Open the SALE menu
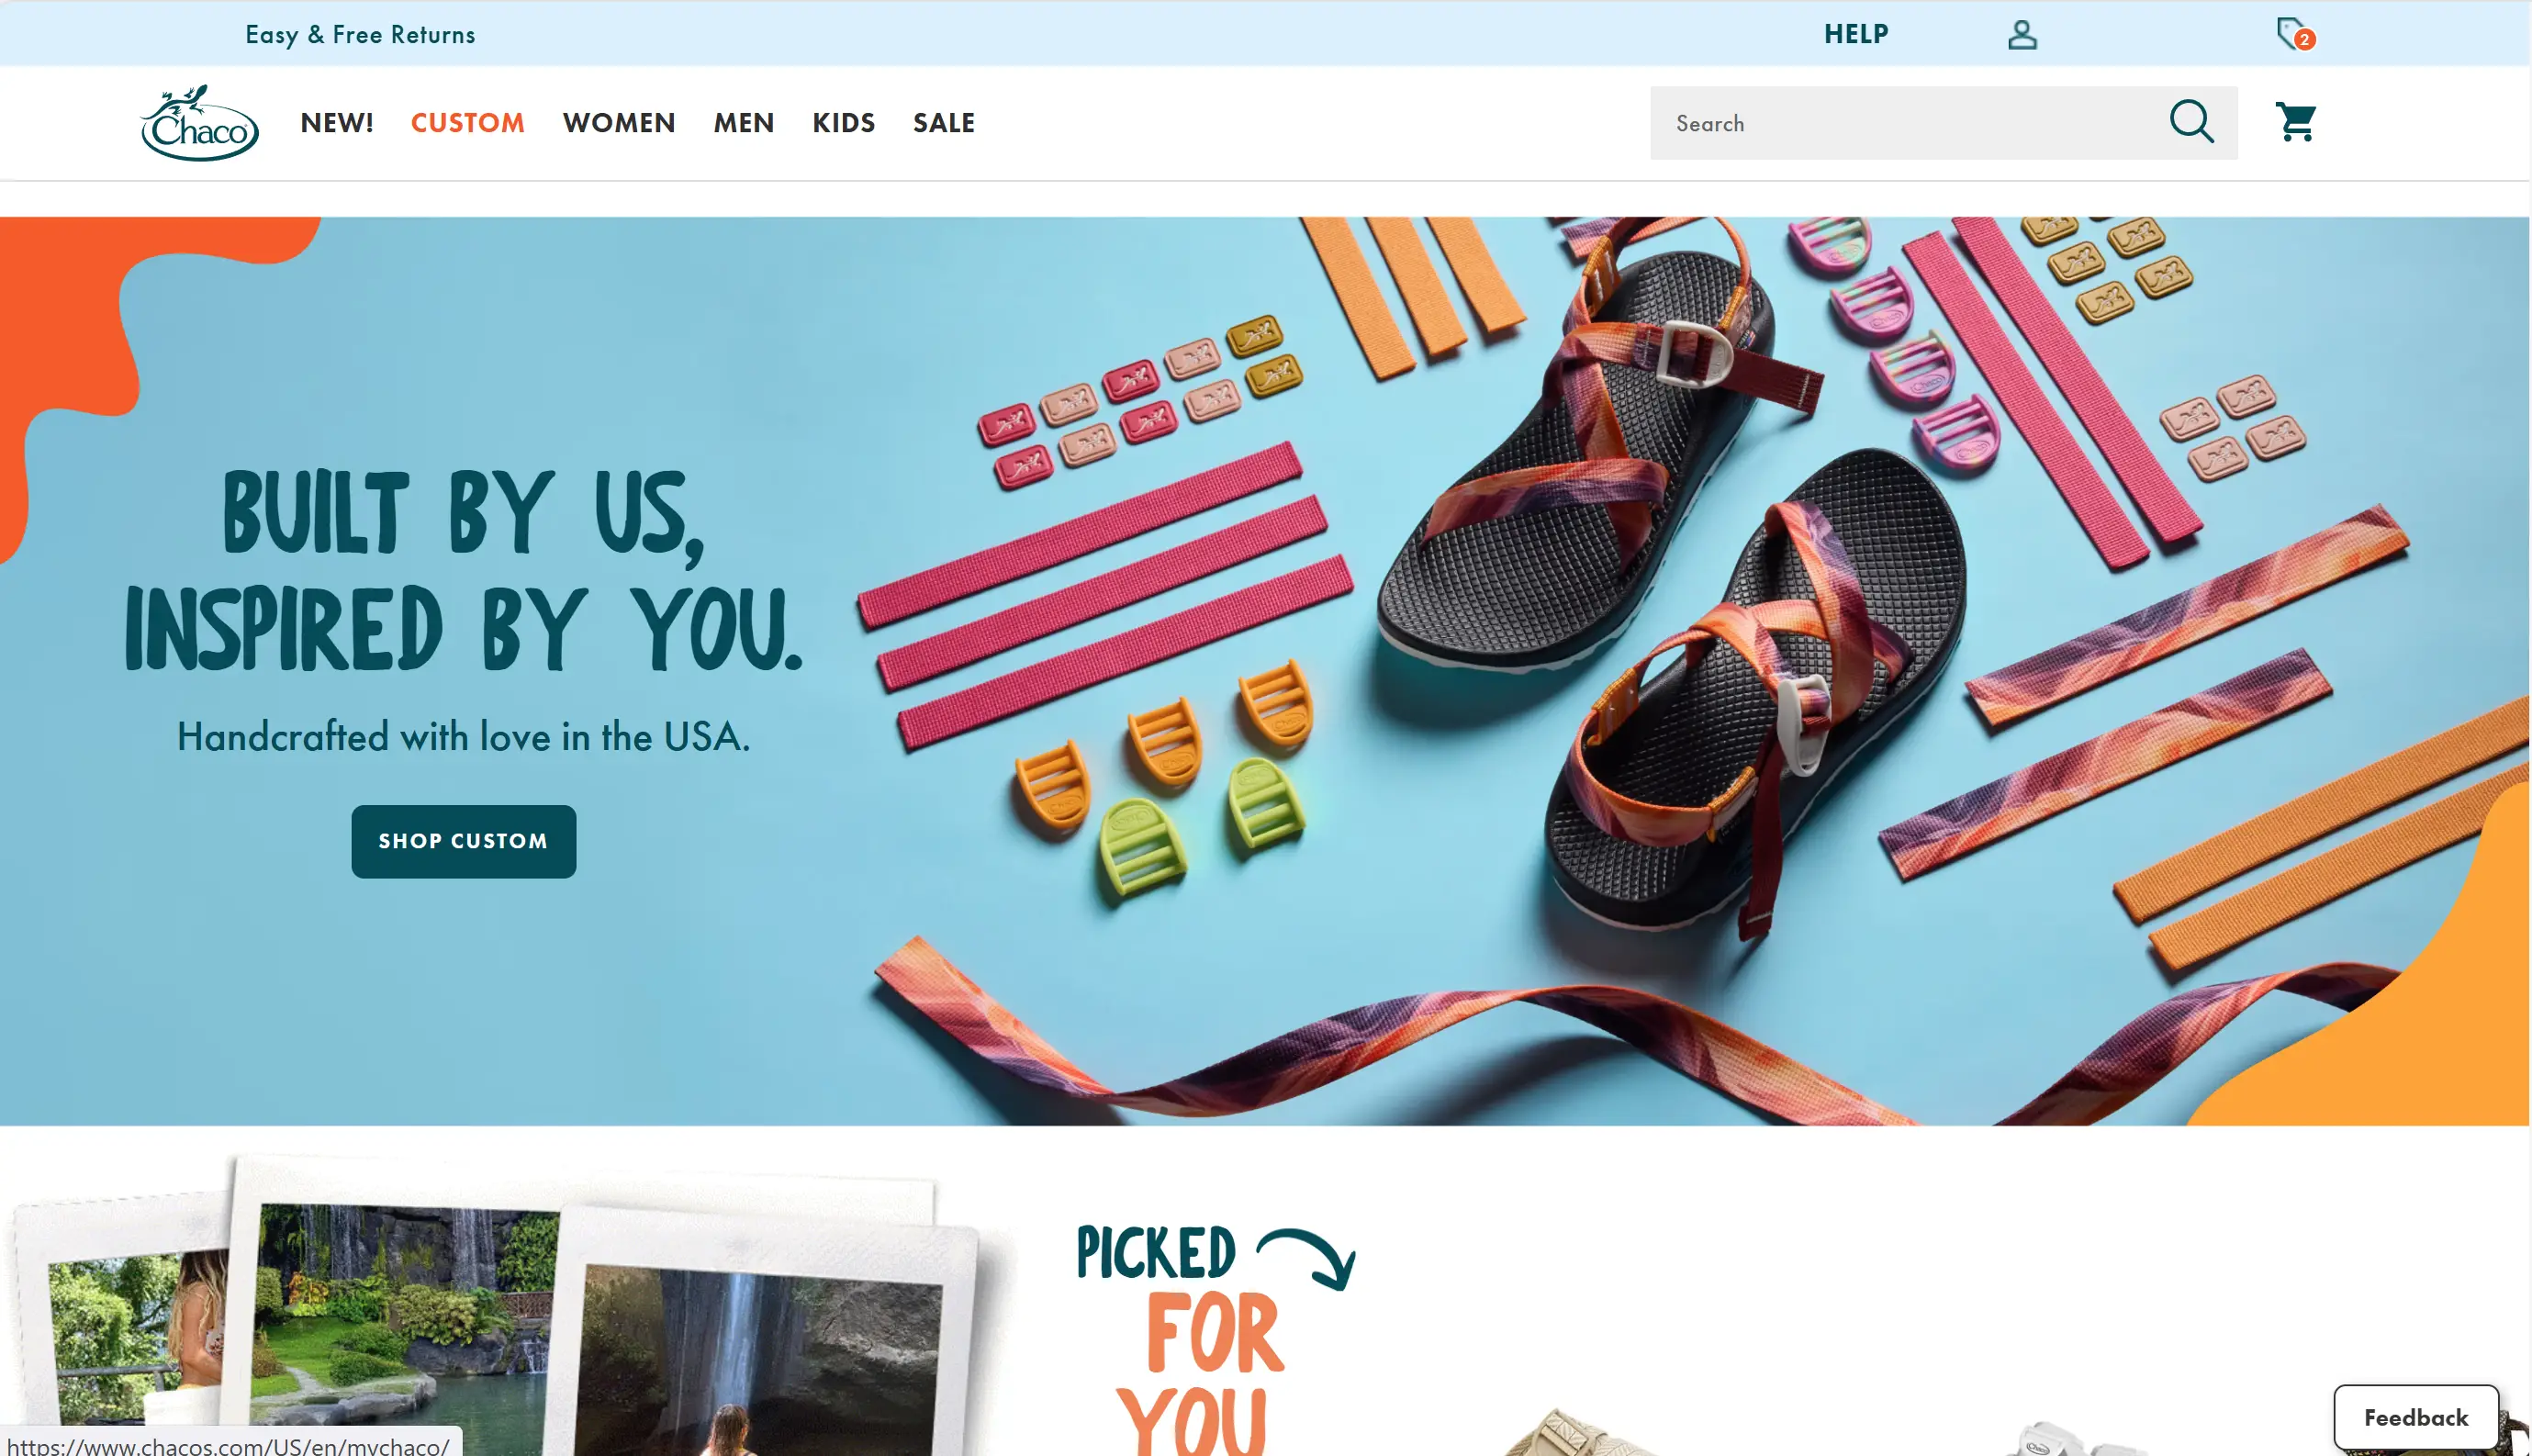The height and width of the screenshot is (1456, 2532). pyautogui.click(x=944, y=123)
